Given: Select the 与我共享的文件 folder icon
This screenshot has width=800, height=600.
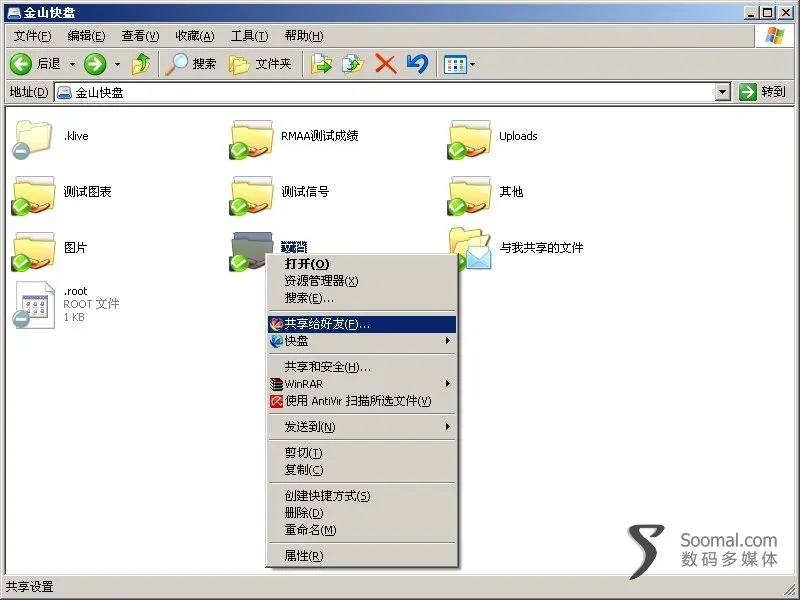Looking at the screenshot, I should [x=470, y=248].
